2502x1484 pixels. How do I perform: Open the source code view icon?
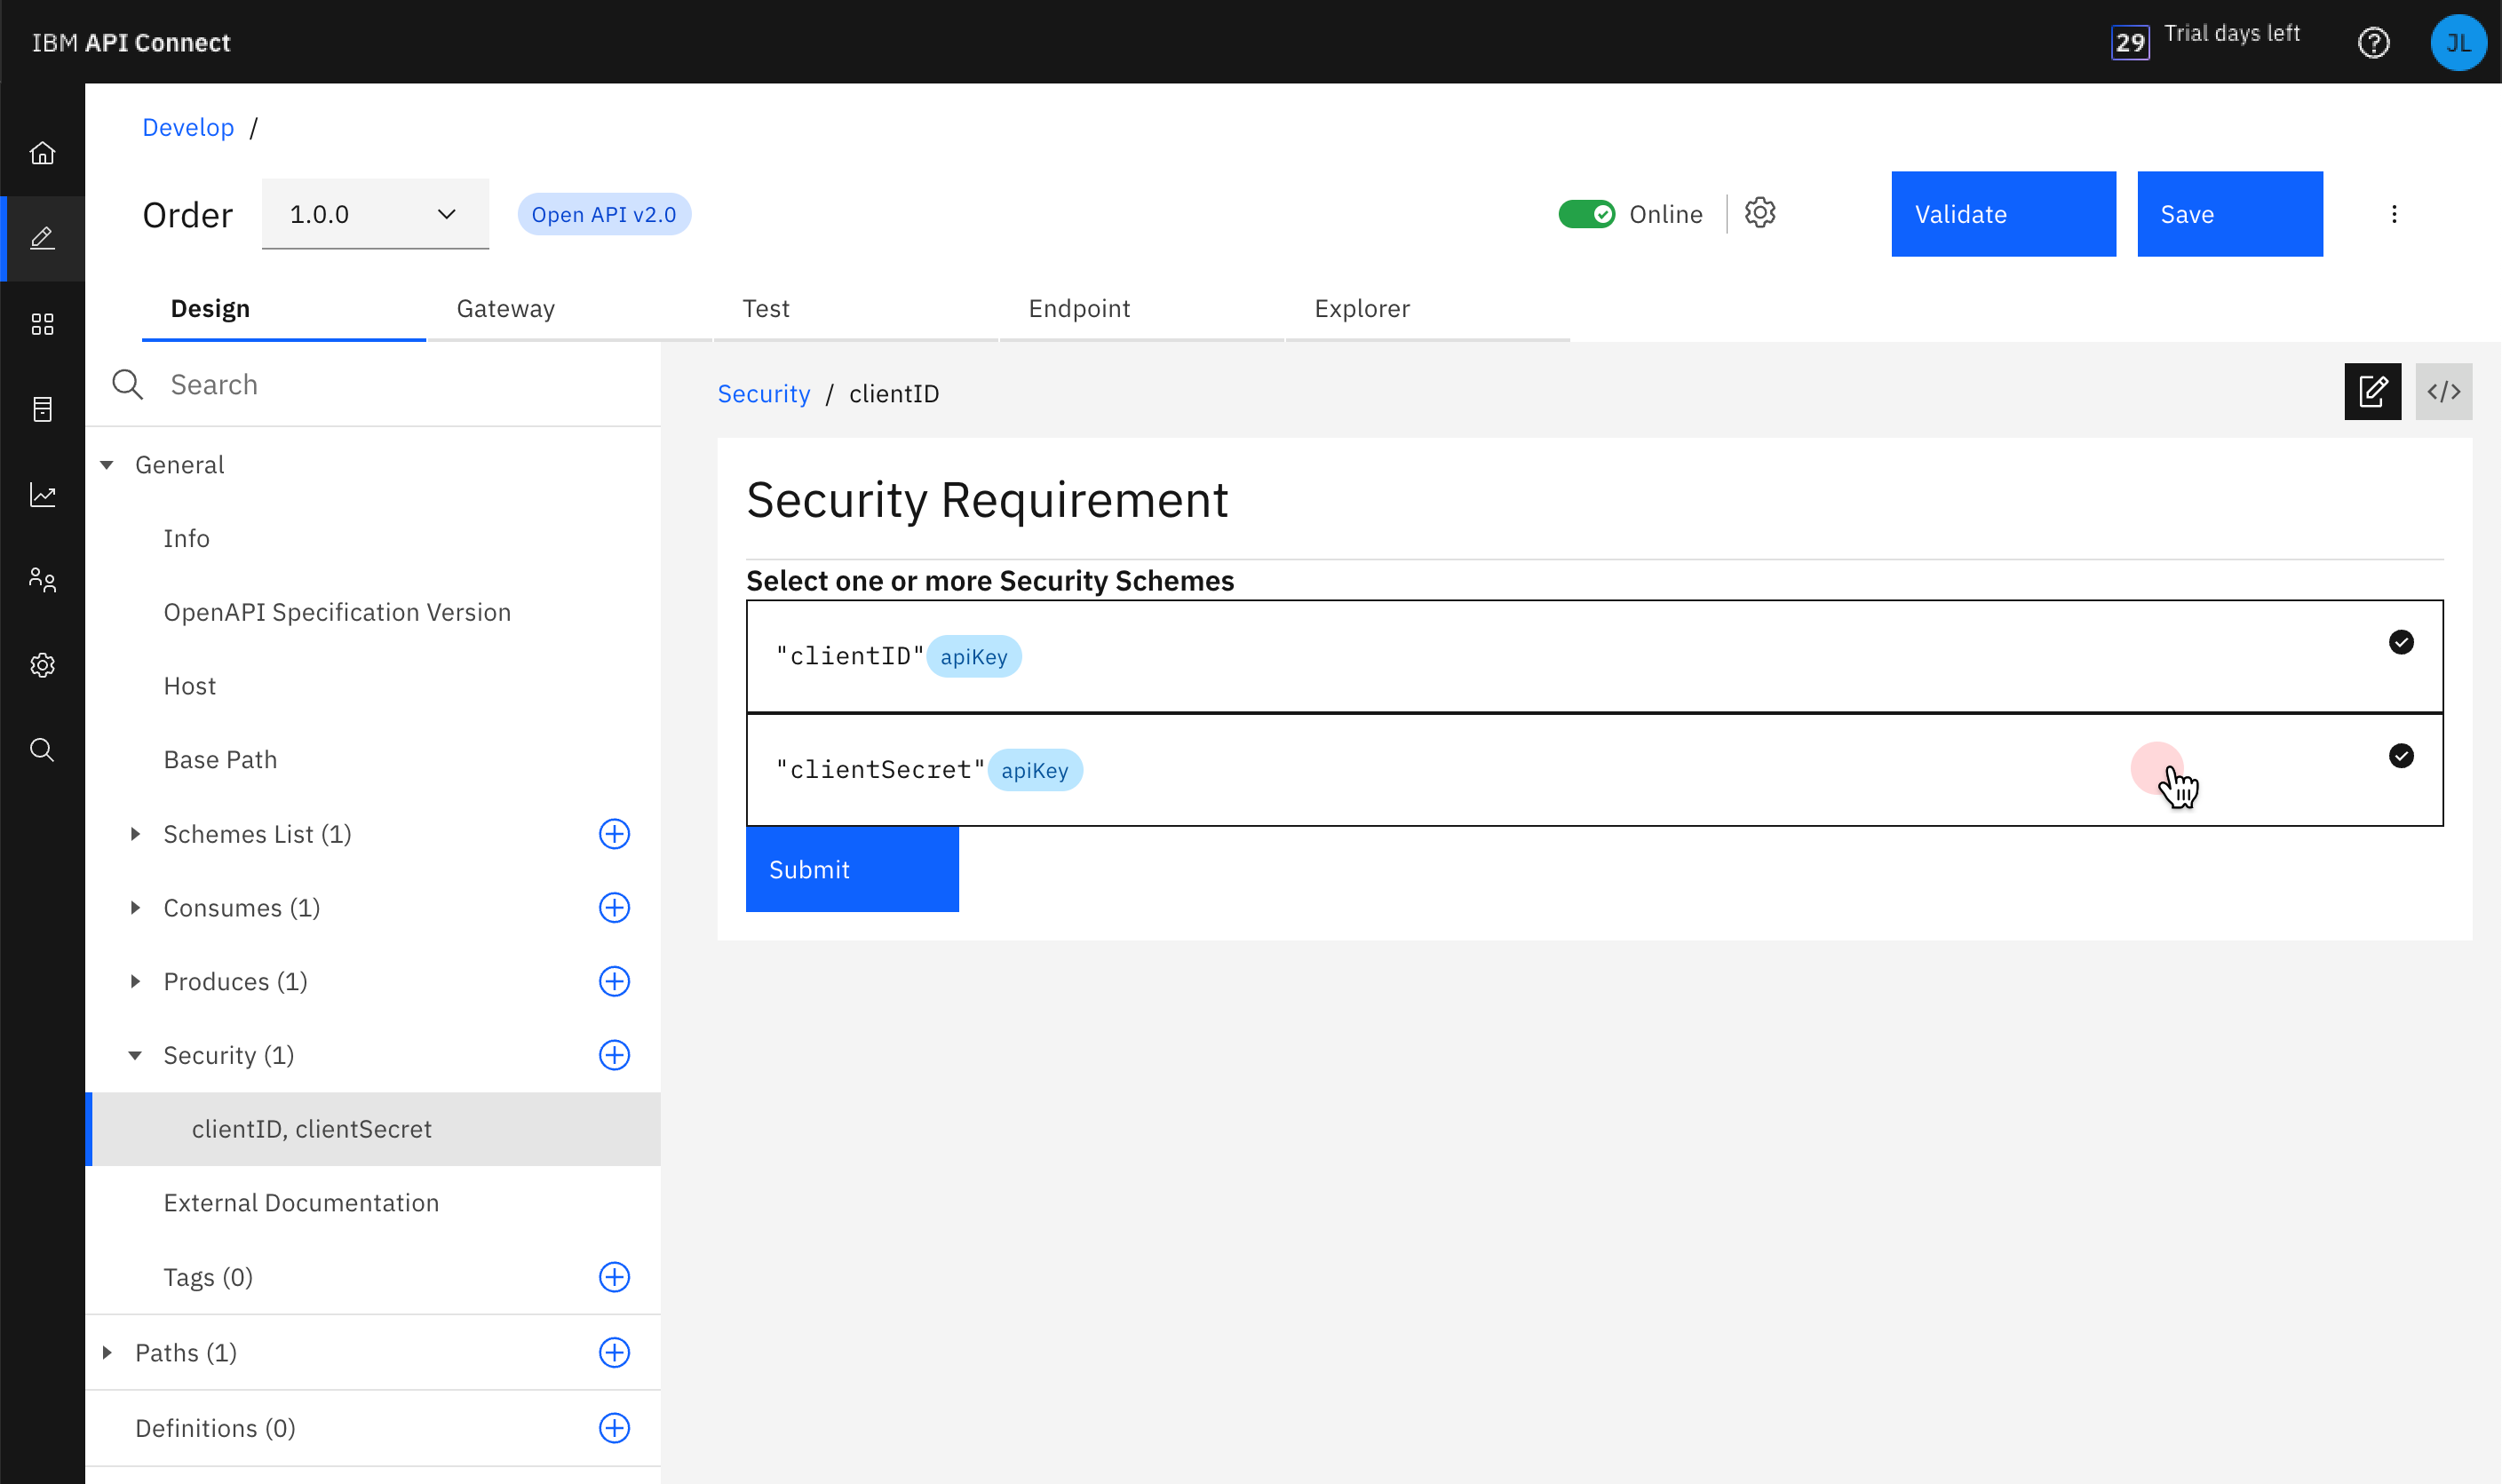pyautogui.click(x=2443, y=392)
